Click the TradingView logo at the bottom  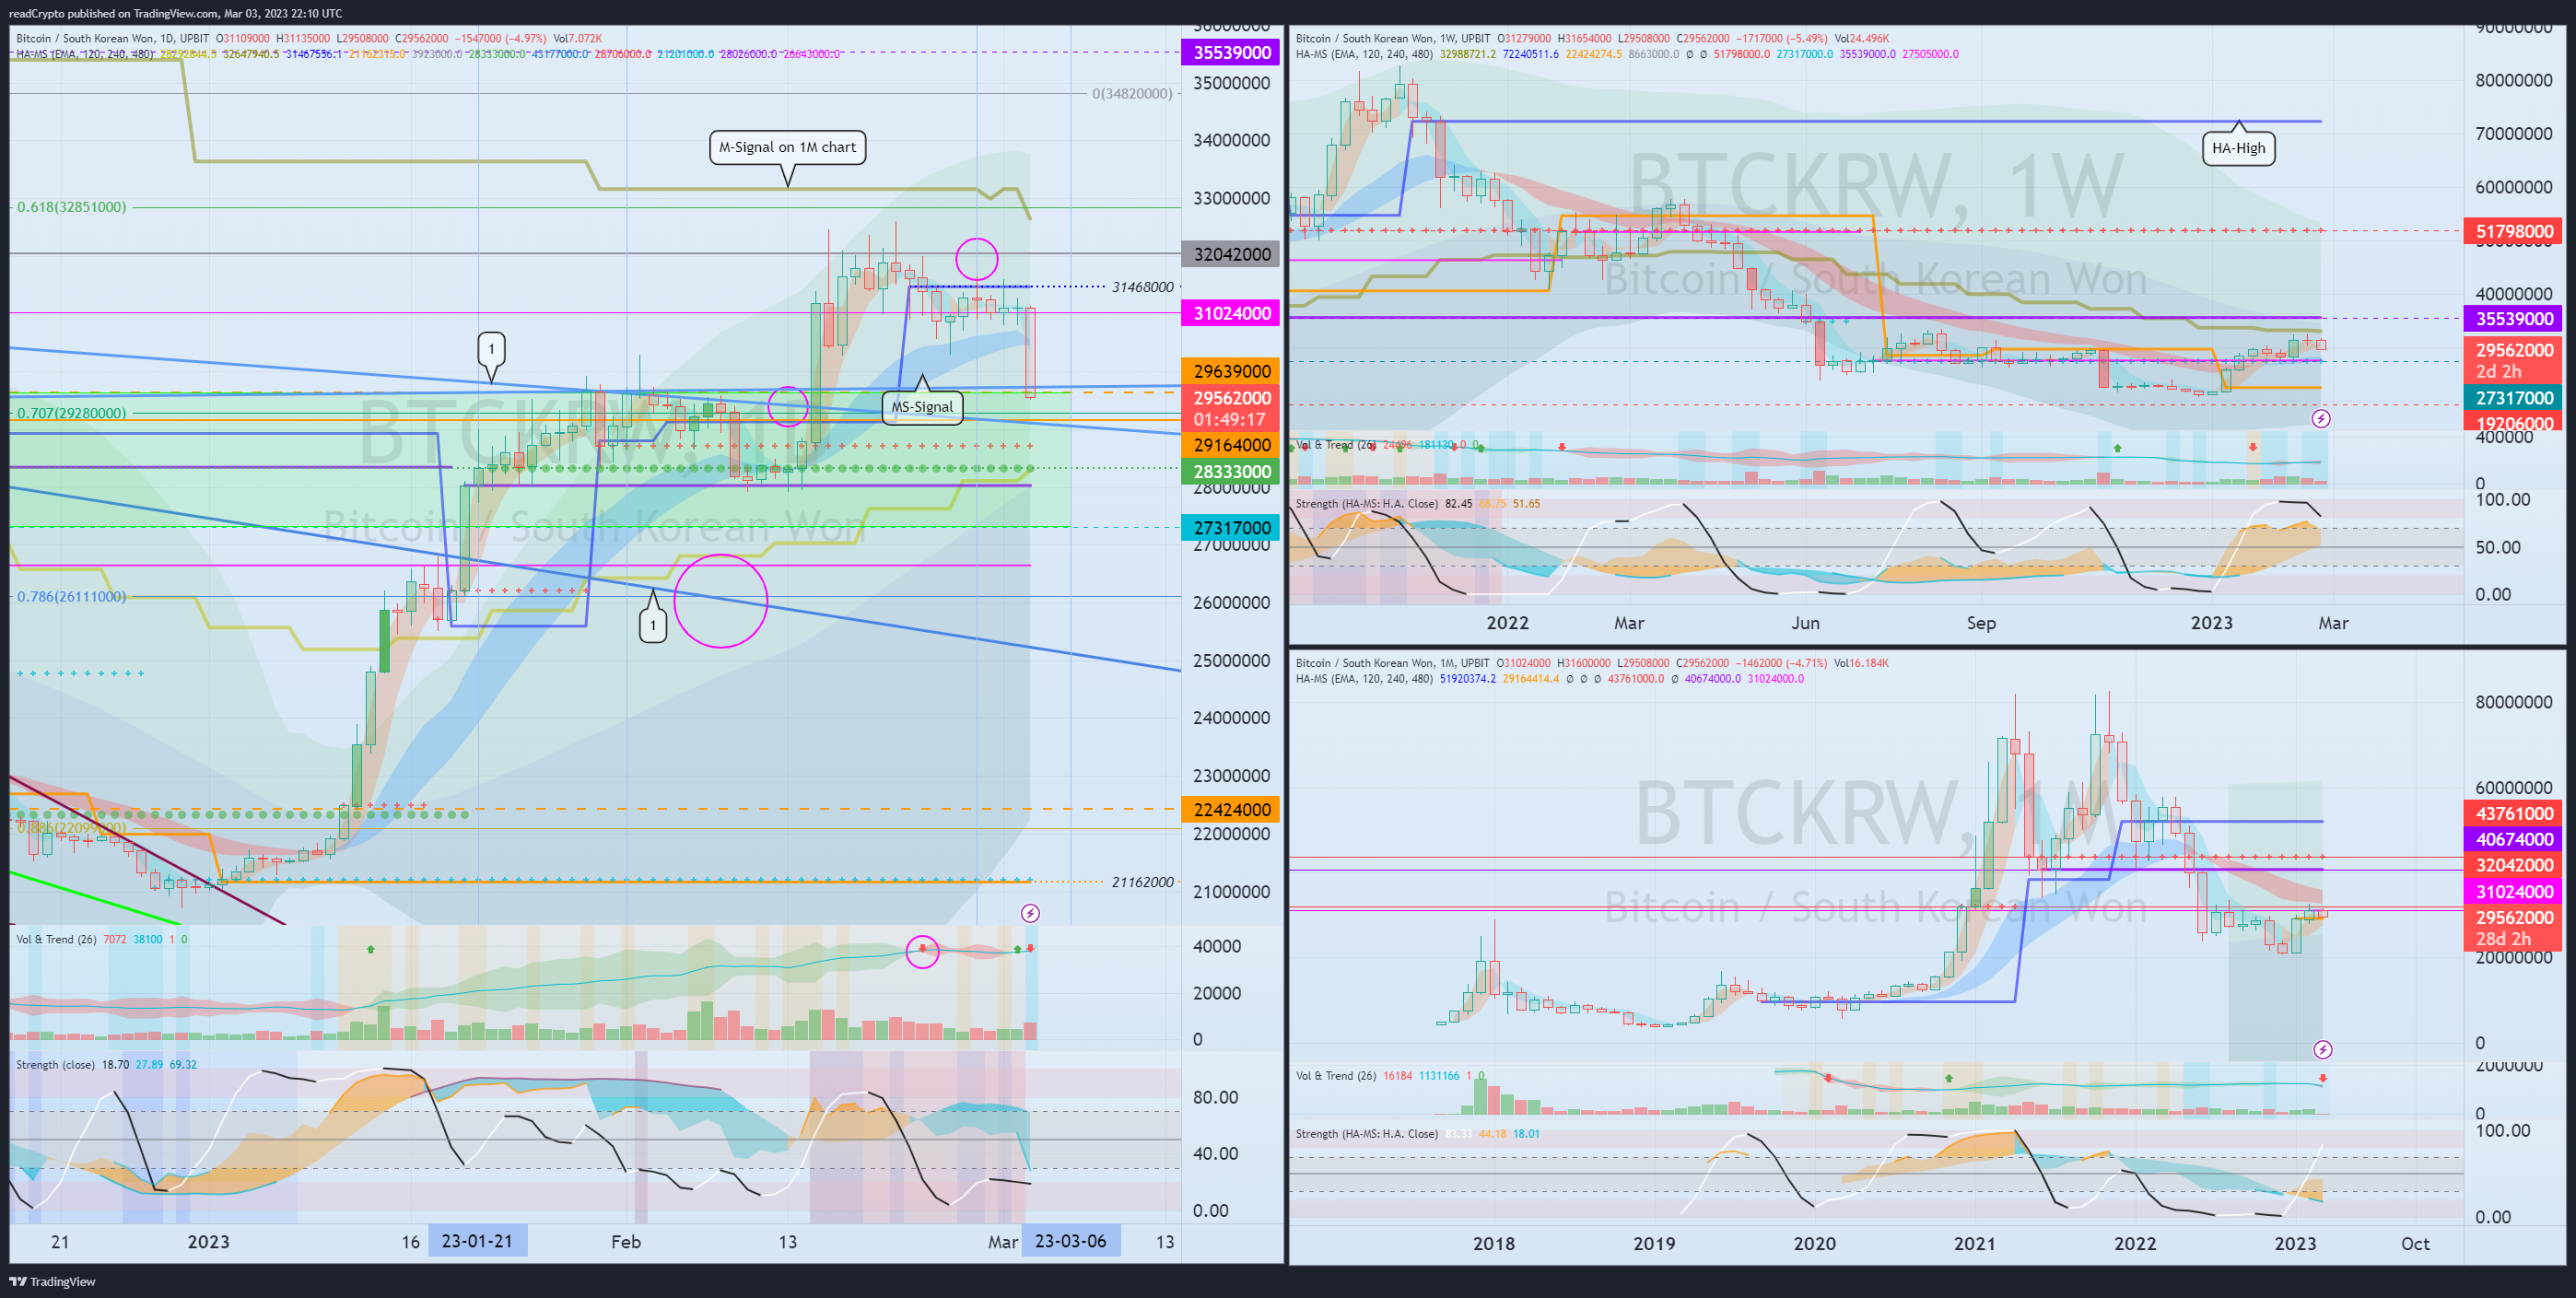point(52,1281)
